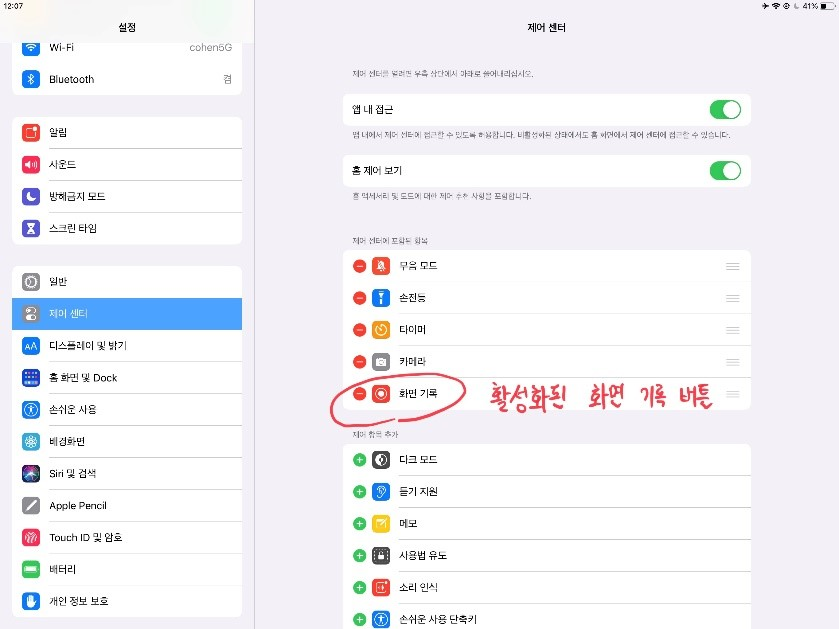This screenshot has height=629, width=839.
Task: Open Bluetooth settings in sidebar
Action: pos(127,79)
